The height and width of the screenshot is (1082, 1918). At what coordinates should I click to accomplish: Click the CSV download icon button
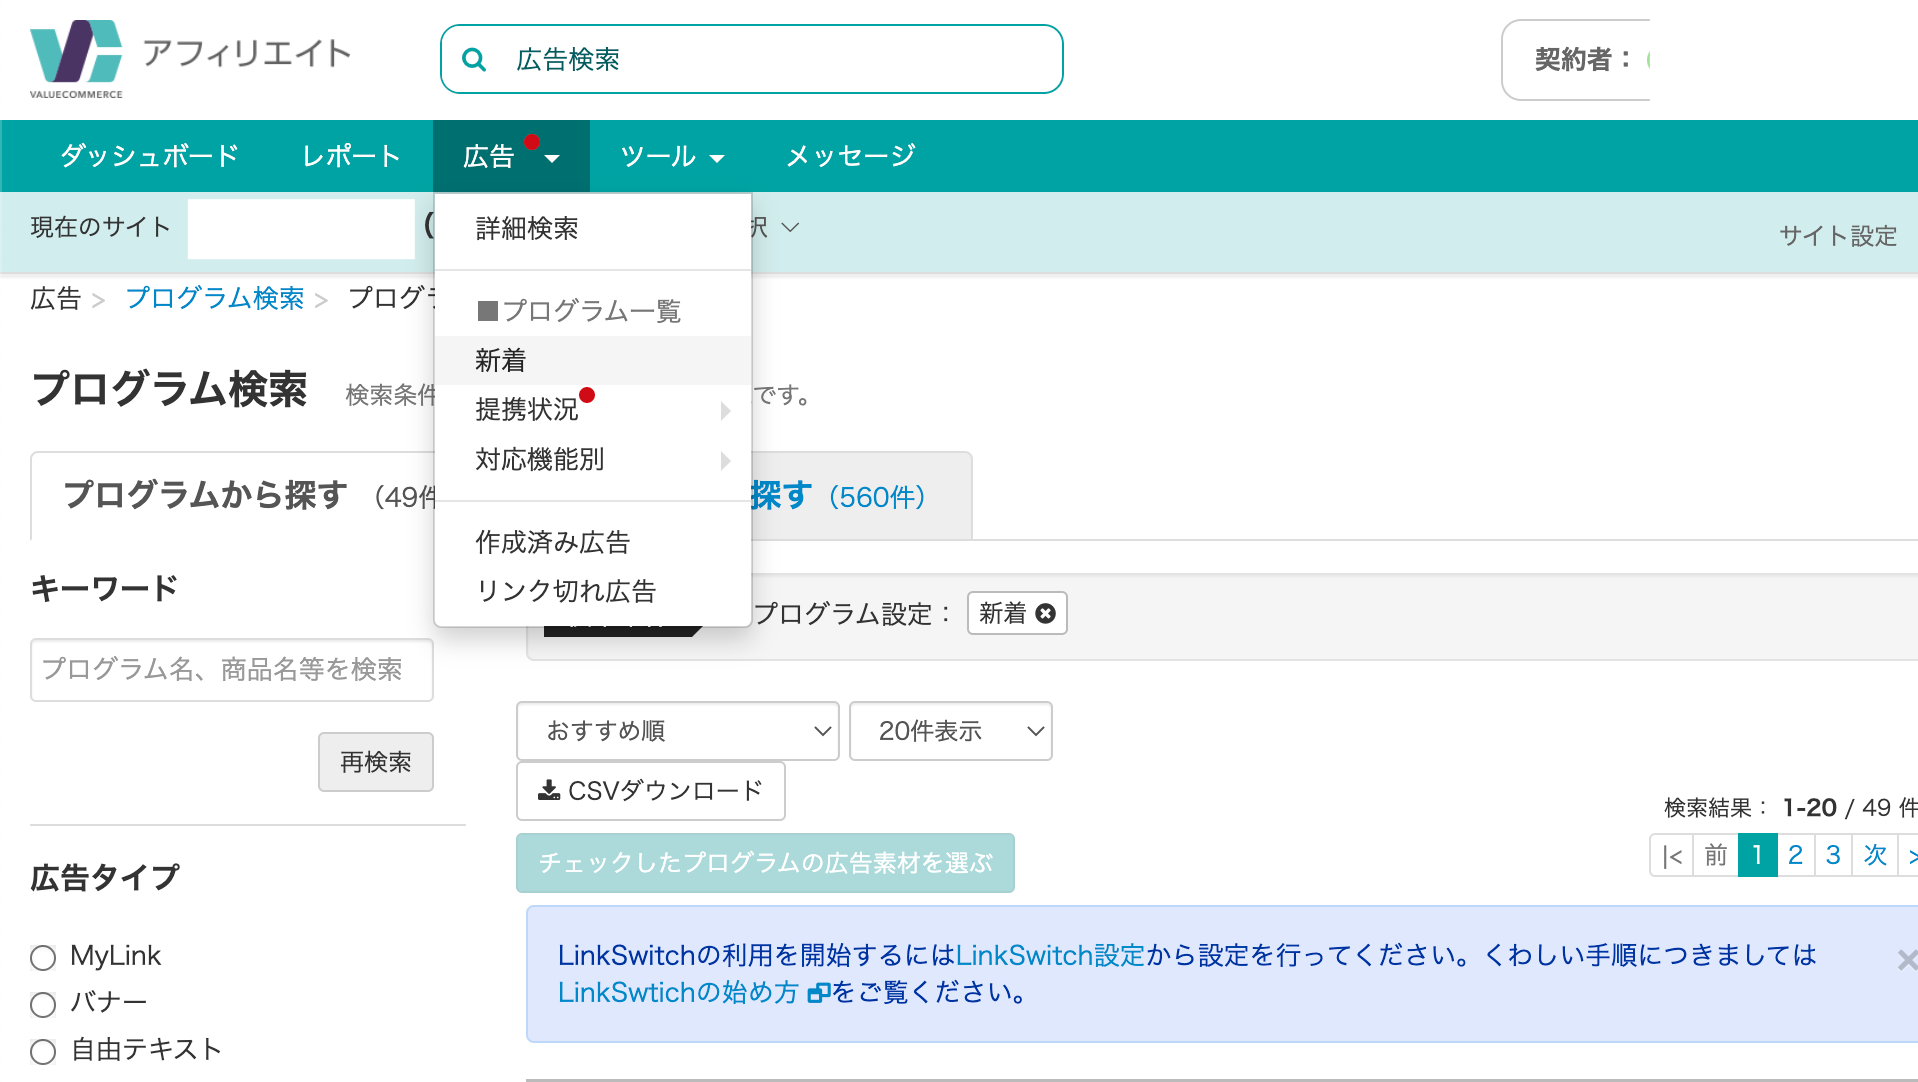point(651,791)
